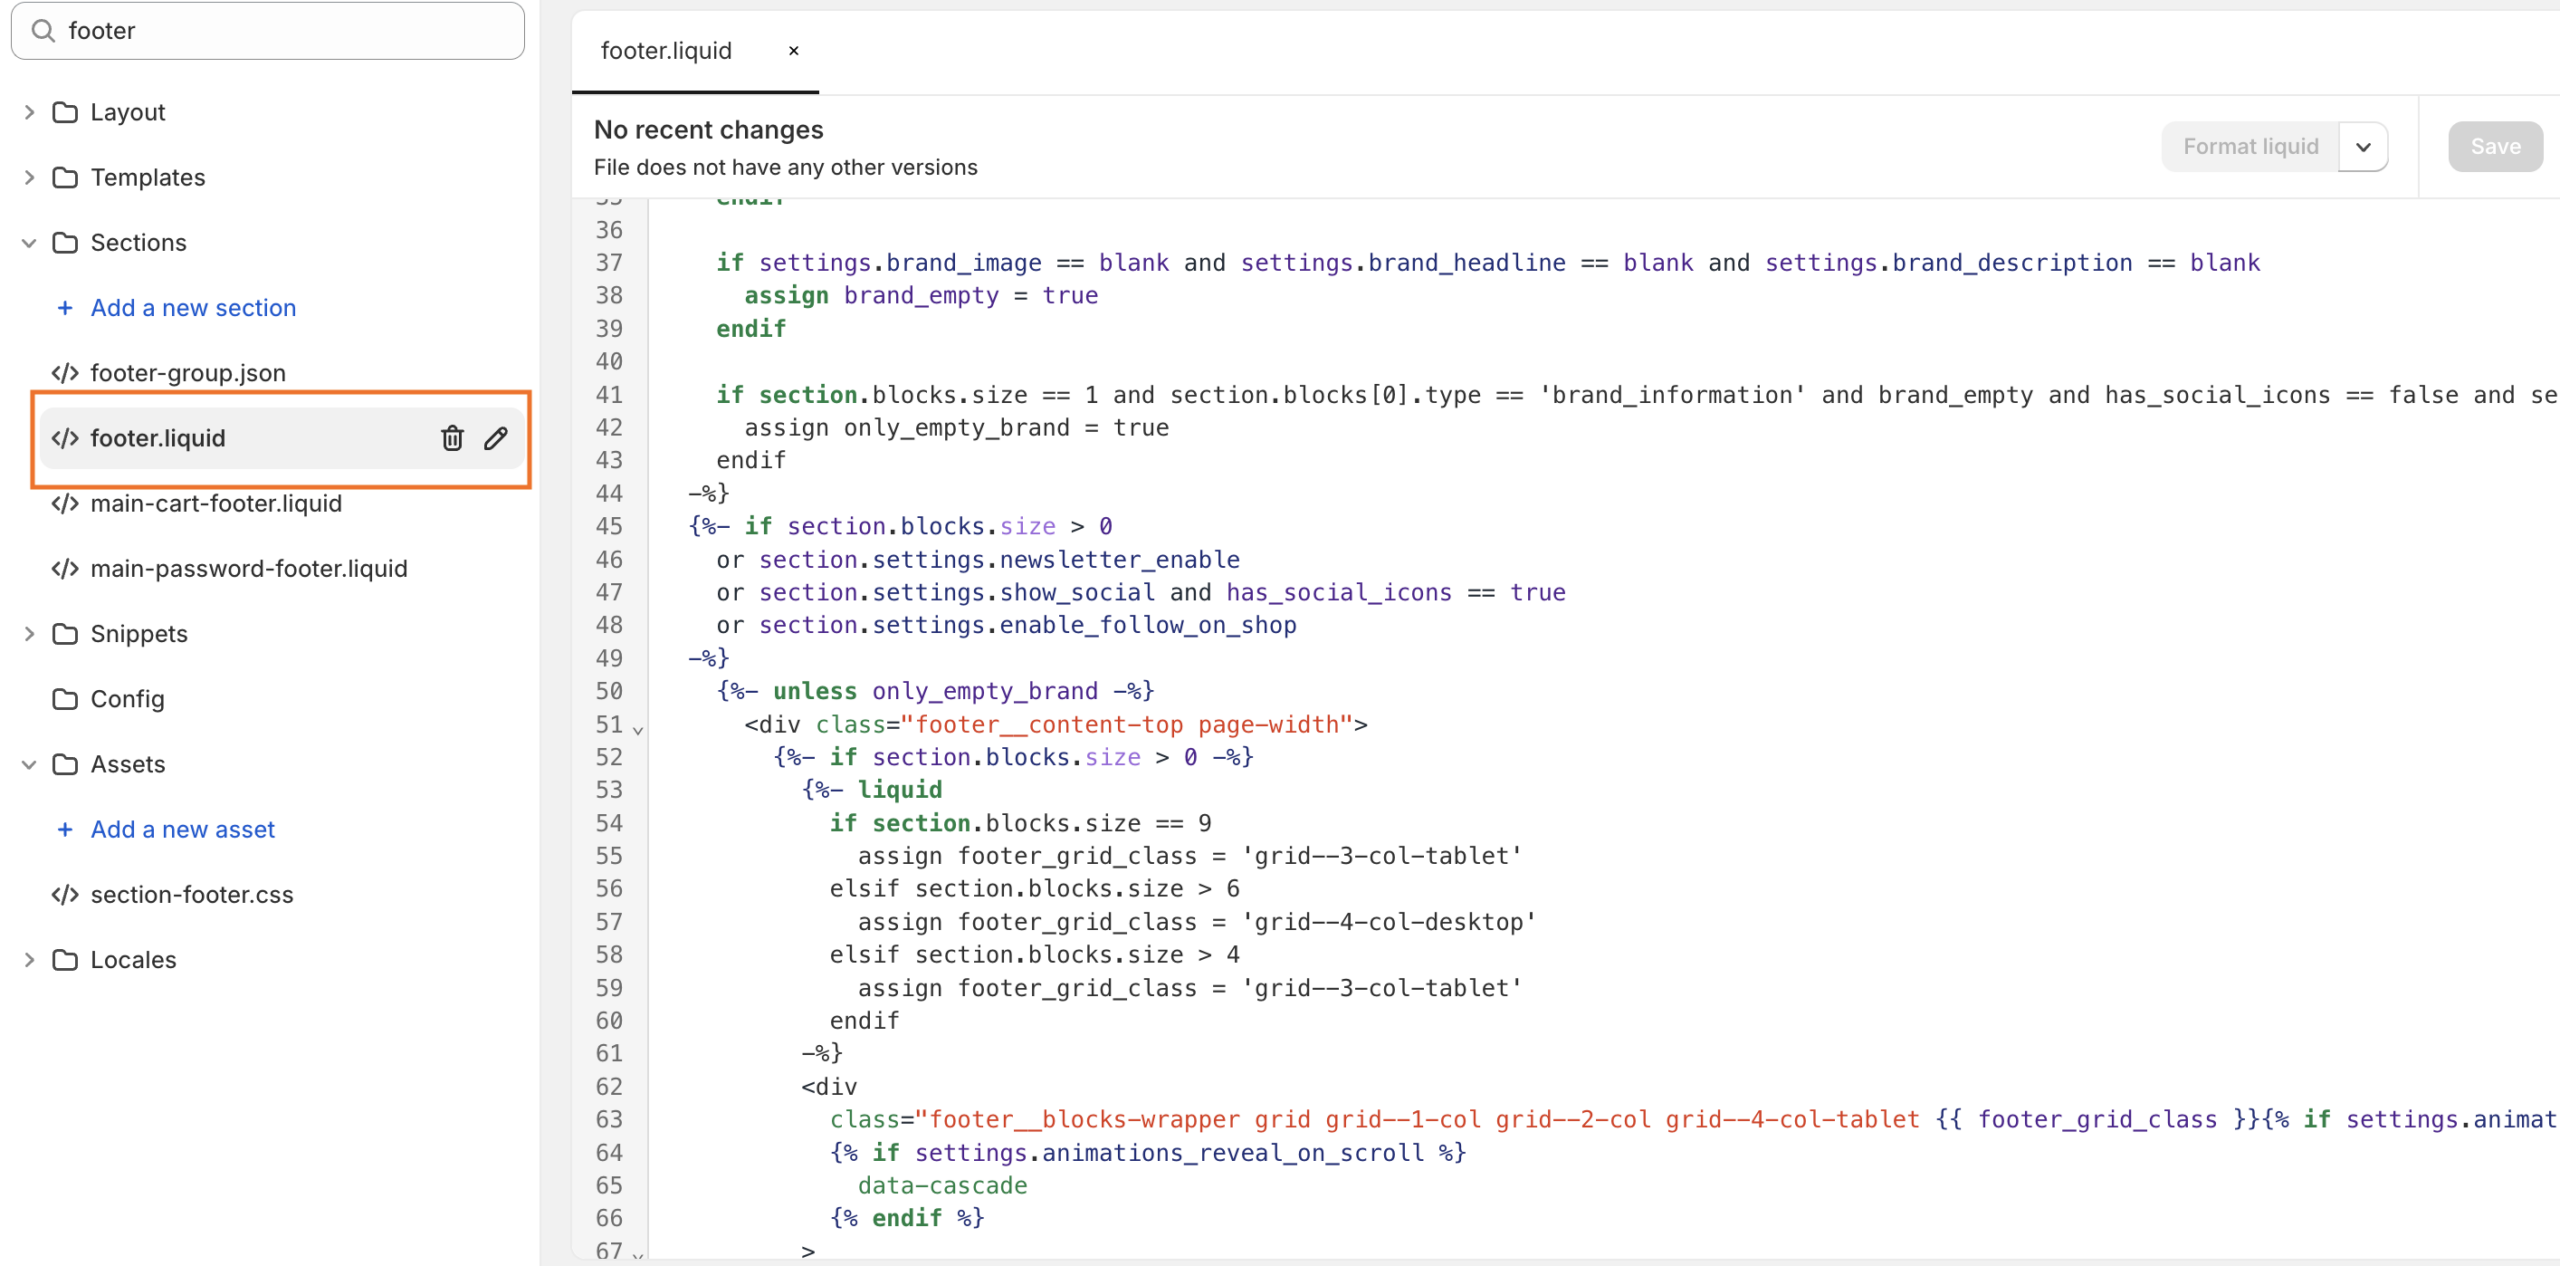Click the Sections folder icon
Image resolution: width=2560 pixels, height=1266 pixels.
pos(65,242)
